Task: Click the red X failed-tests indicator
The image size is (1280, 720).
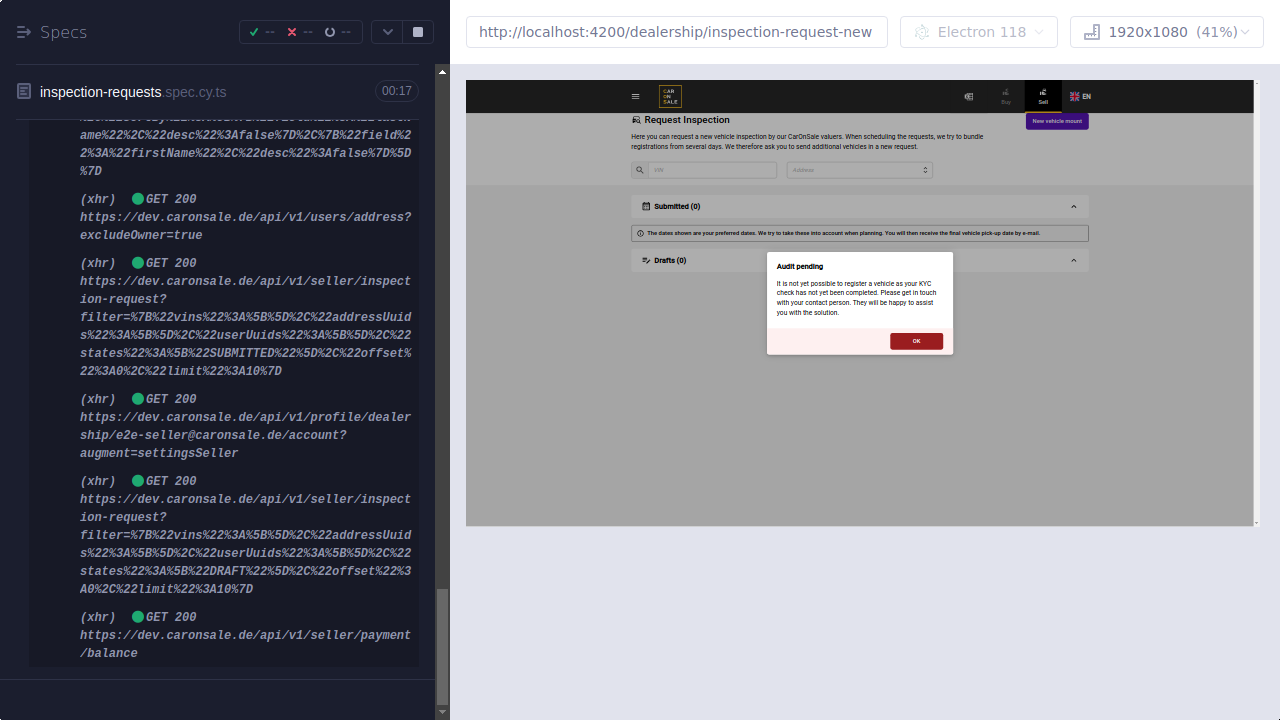Action: 292,32
